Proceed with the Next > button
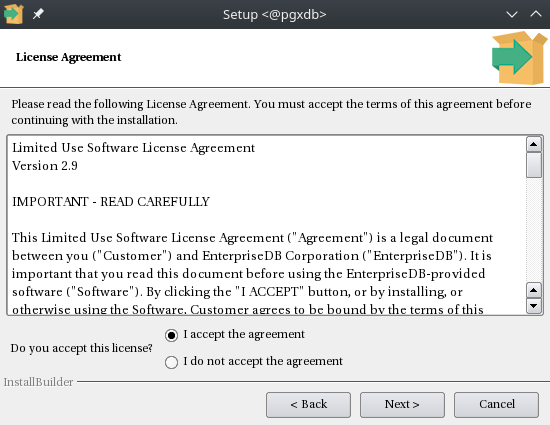Screen dimensions: 550x425 tap(402, 405)
